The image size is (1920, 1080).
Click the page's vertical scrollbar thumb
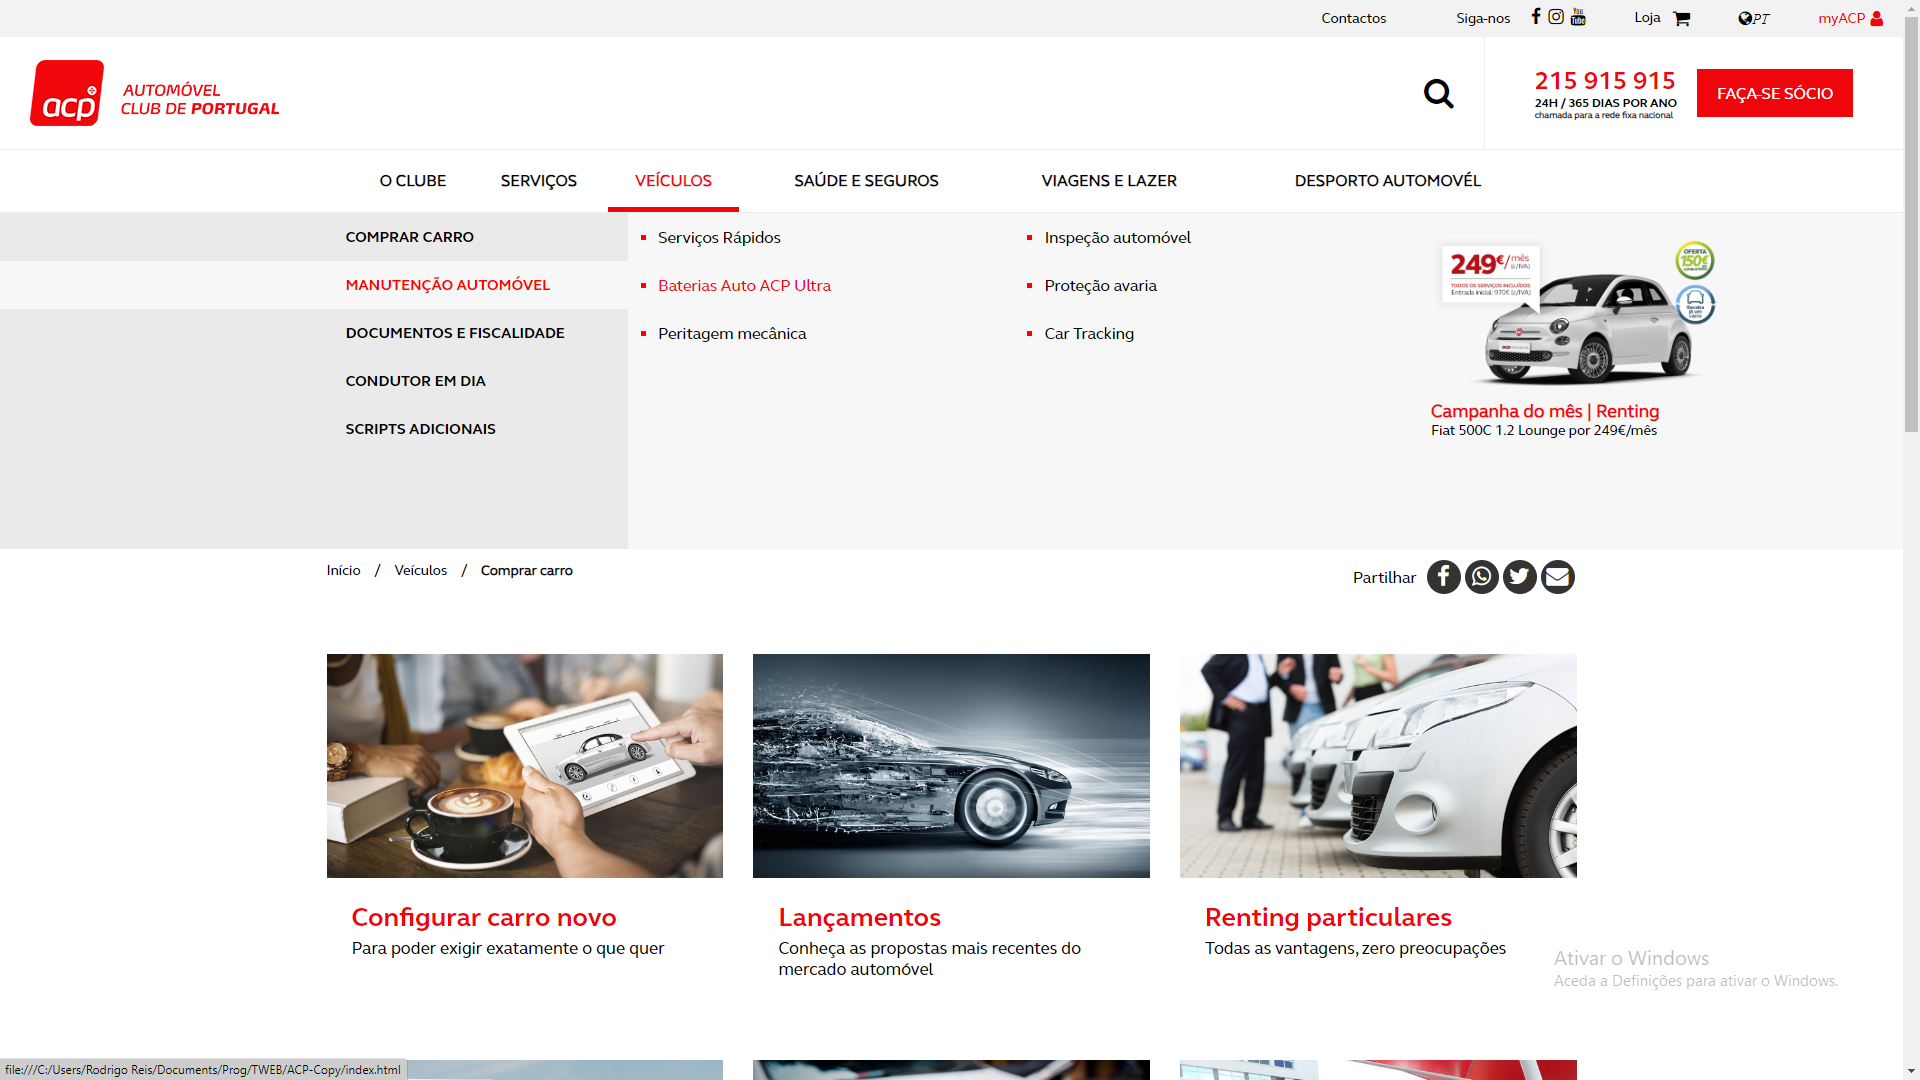pos(1911,225)
